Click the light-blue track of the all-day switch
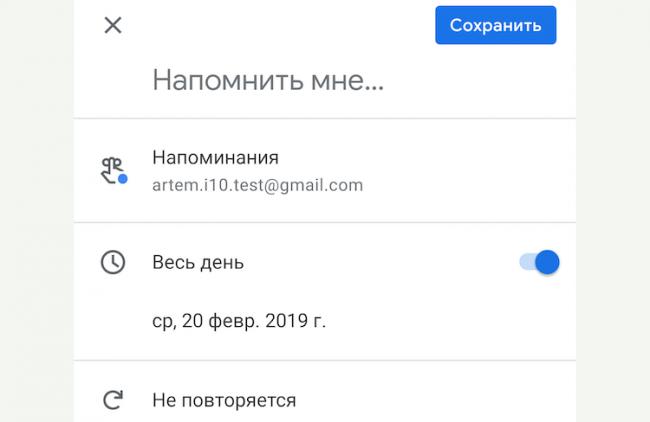This screenshot has height=422, width=650. pyautogui.click(x=526, y=262)
